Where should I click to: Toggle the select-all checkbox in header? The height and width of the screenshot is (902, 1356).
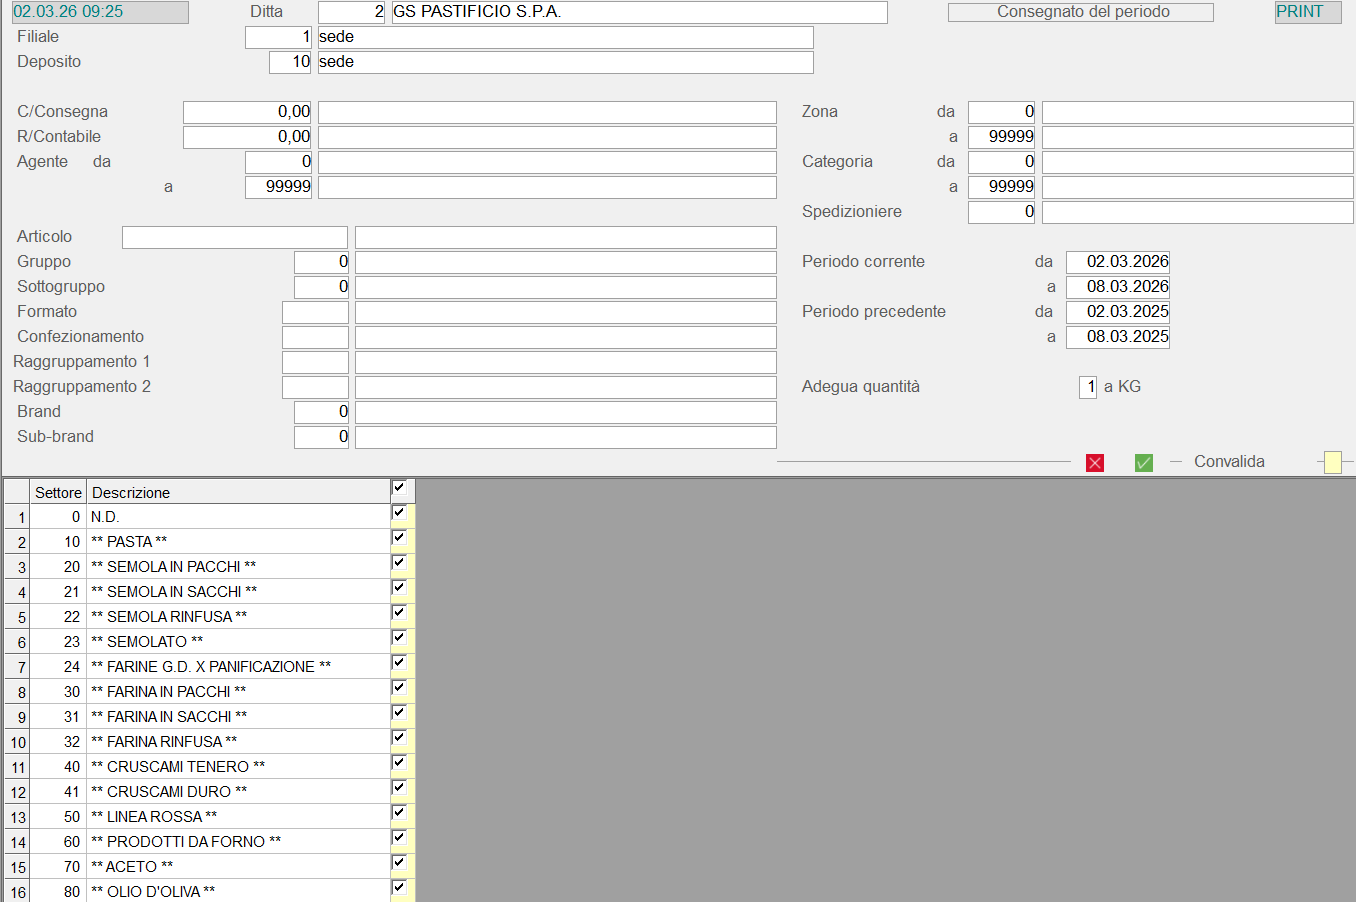coord(399,488)
